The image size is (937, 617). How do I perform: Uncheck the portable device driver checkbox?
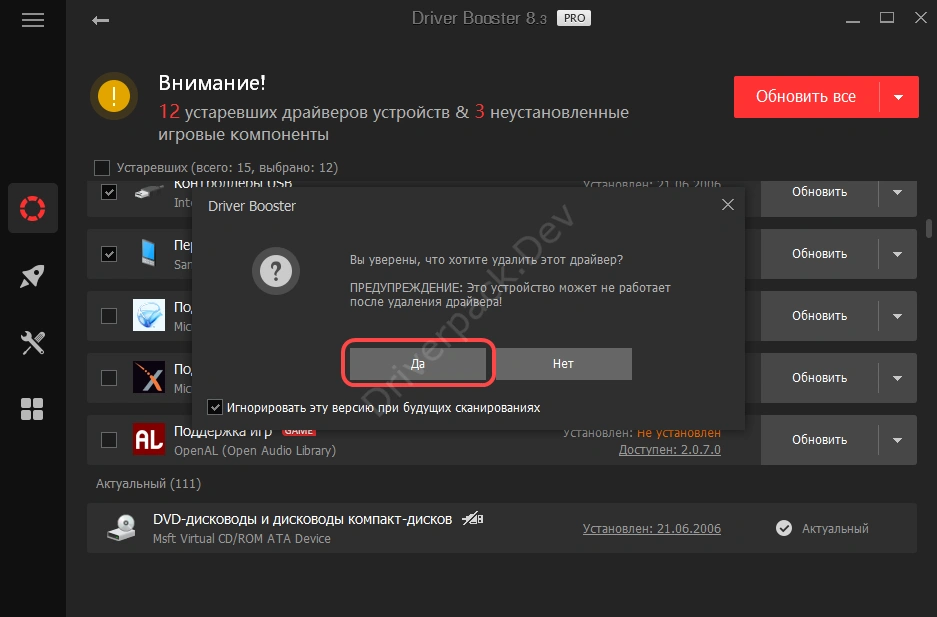point(109,254)
